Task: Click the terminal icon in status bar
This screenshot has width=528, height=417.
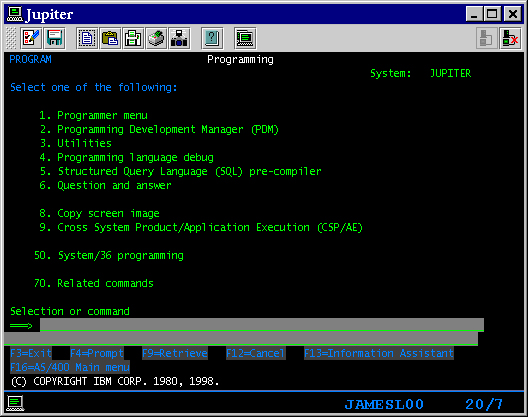Action: click(15, 404)
